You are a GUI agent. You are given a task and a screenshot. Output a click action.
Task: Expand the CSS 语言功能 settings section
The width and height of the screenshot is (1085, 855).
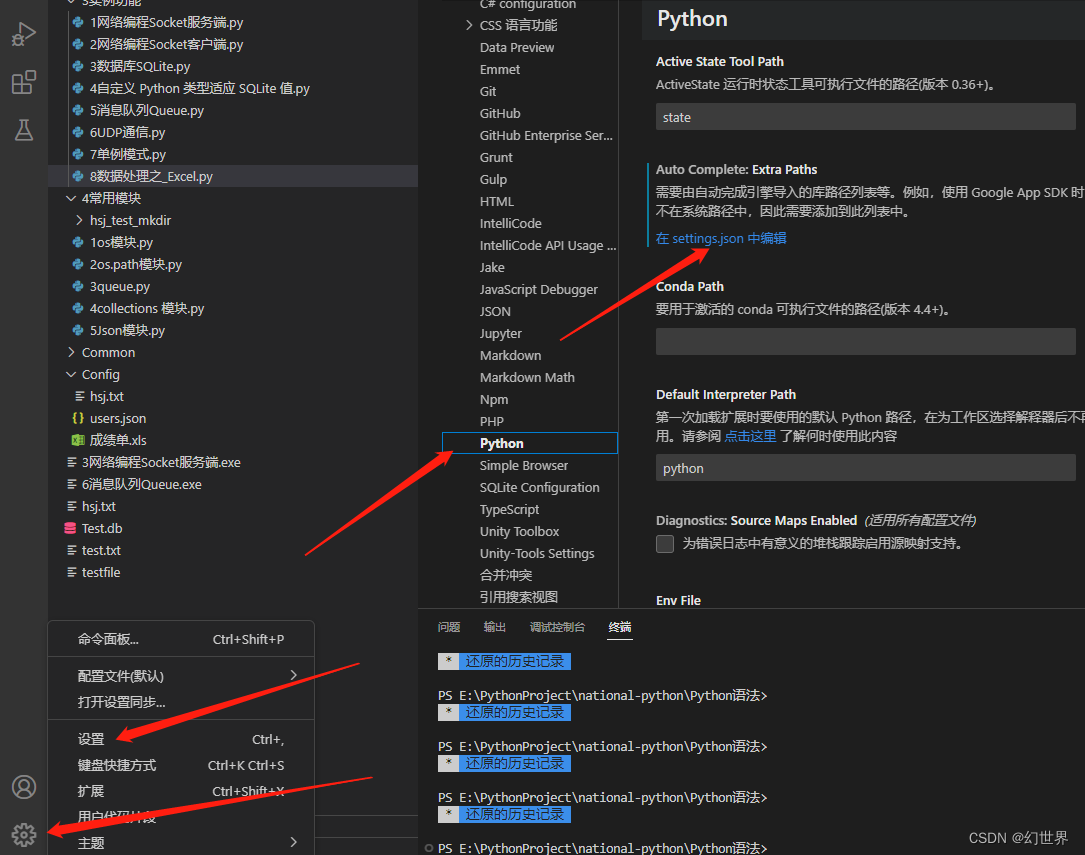(470, 25)
